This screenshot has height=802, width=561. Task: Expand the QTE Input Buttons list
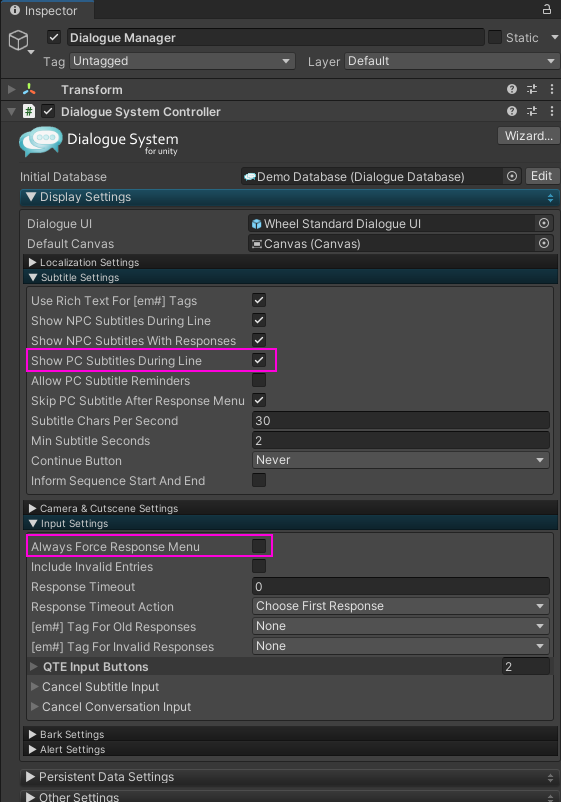click(34, 666)
